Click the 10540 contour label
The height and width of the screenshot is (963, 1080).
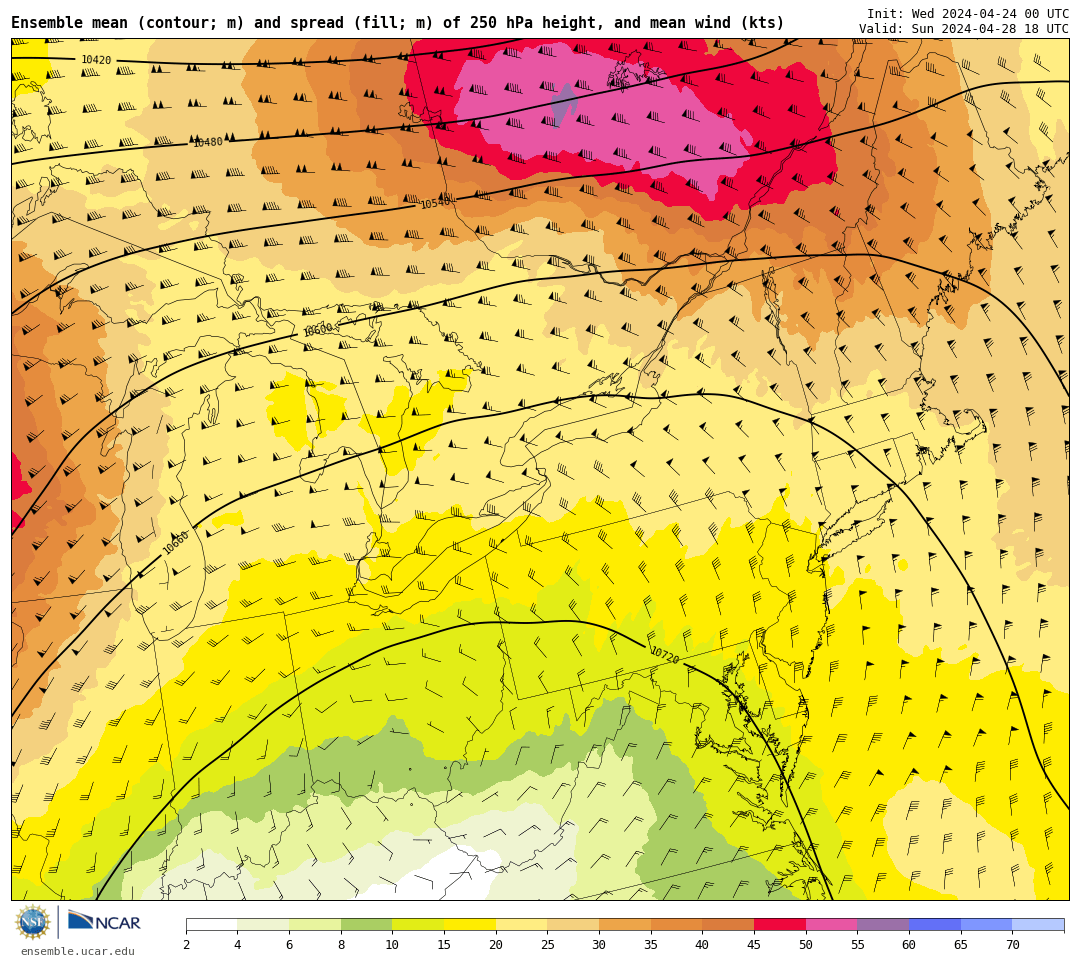[435, 203]
